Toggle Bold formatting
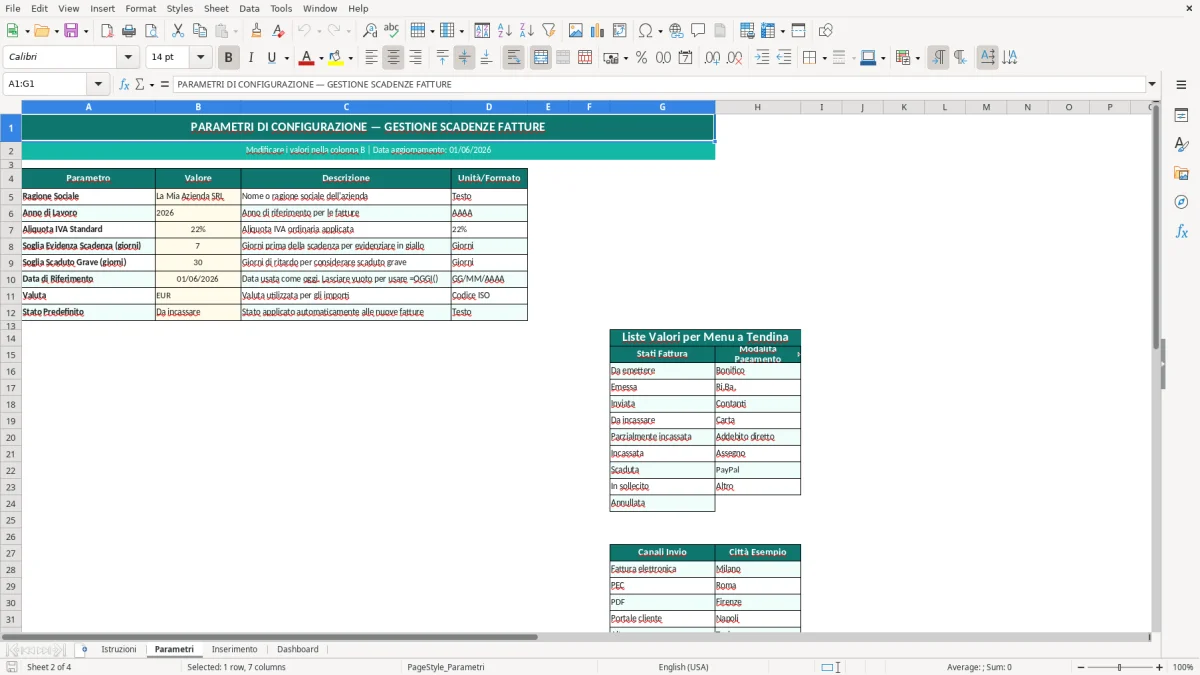Screen dimensions: 1200x675 click(229, 58)
